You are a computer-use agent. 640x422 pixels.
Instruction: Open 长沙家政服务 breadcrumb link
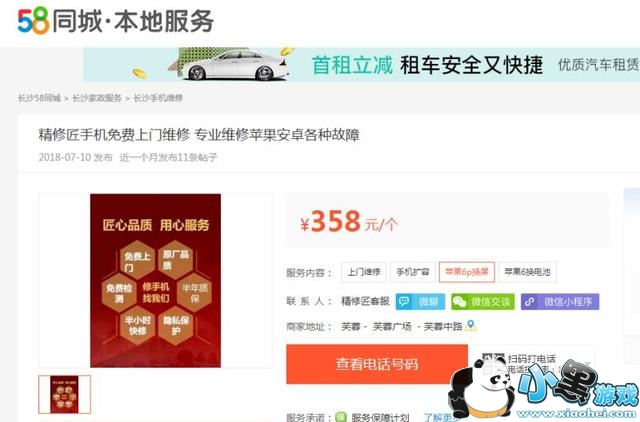click(x=97, y=98)
